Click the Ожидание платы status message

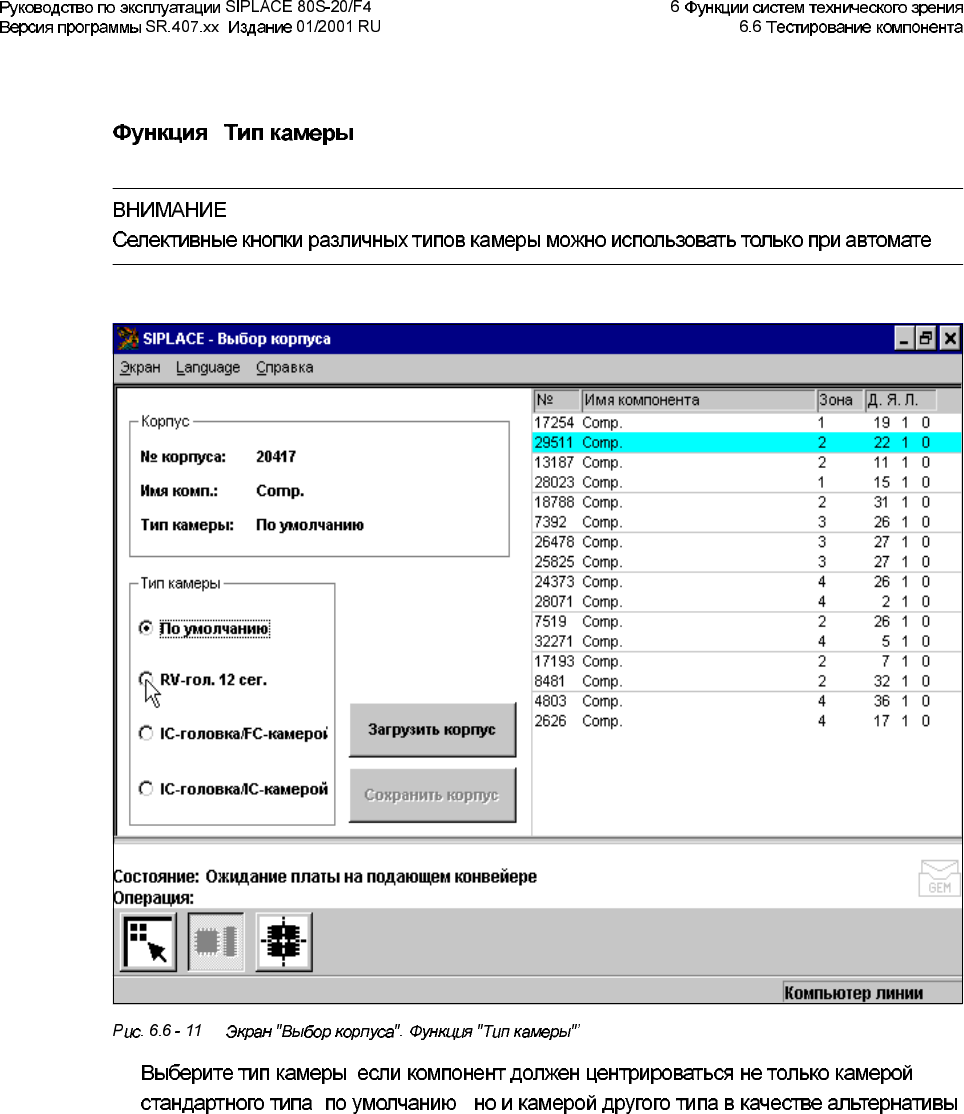pyautogui.click(x=371, y=877)
